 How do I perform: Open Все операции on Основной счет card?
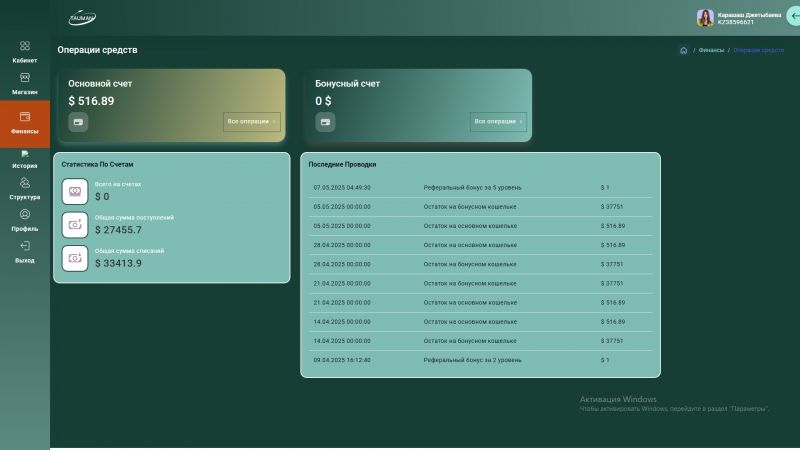pos(251,122)
